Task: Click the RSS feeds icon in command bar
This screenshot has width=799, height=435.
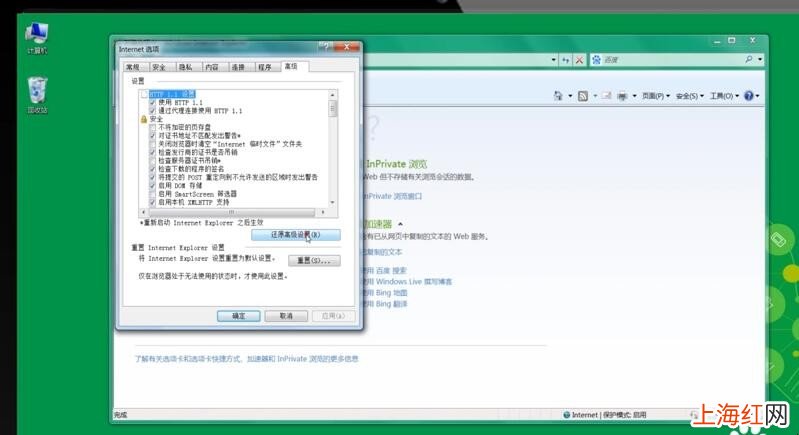Action: coord(583,95)
